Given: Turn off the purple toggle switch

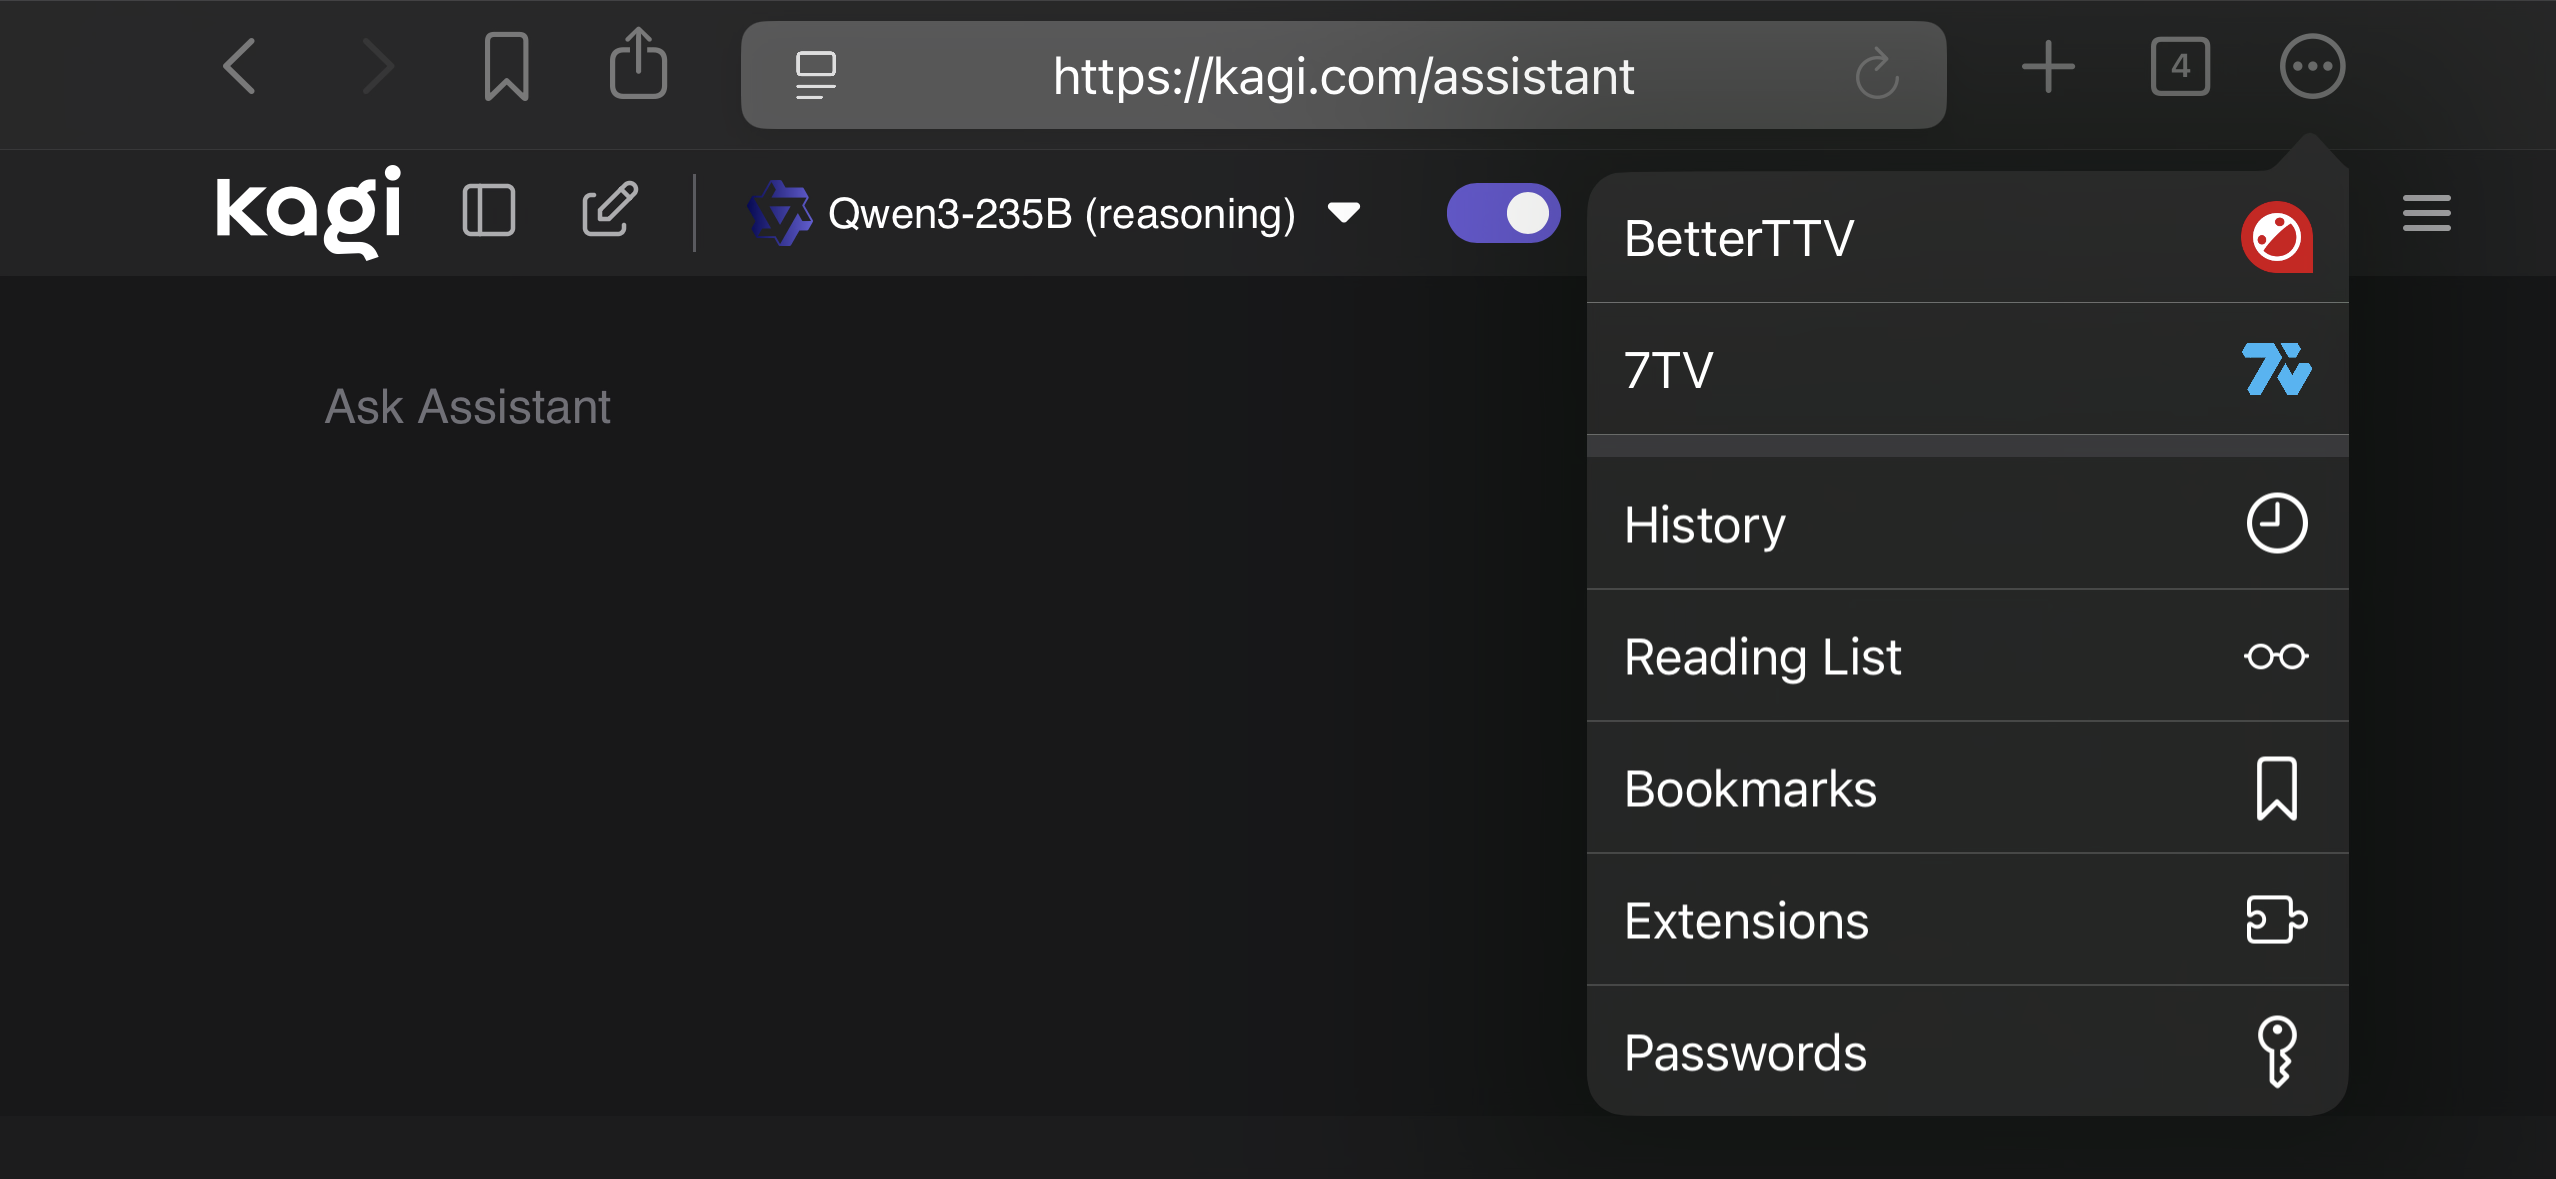Looking at the screenshot, I should coord(1503,213).
